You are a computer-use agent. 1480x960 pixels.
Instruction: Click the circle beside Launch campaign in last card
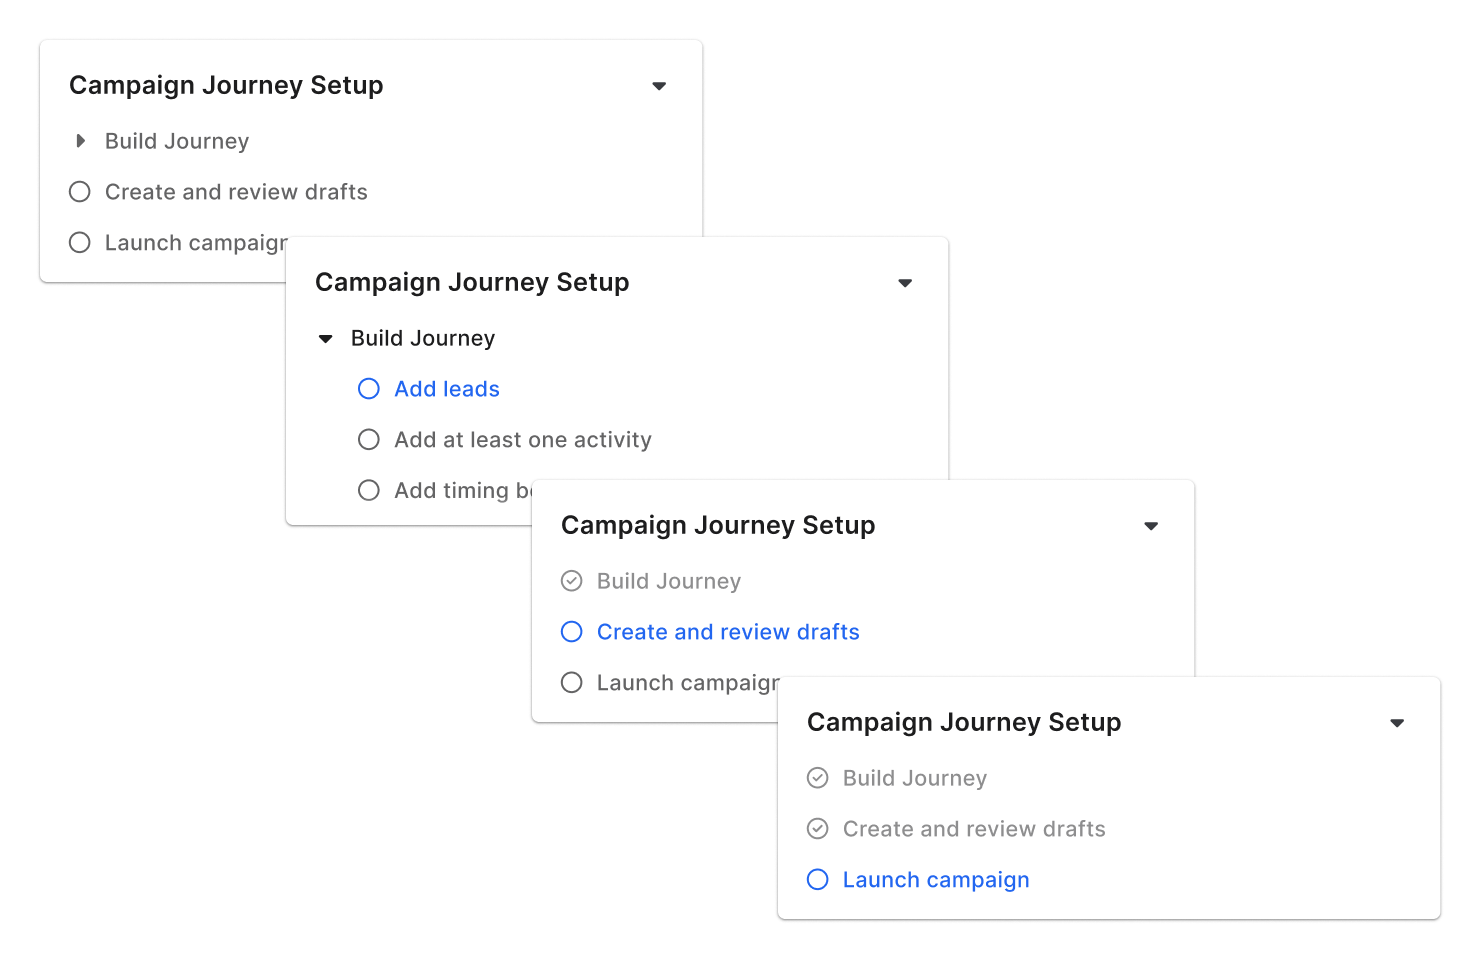817,879
